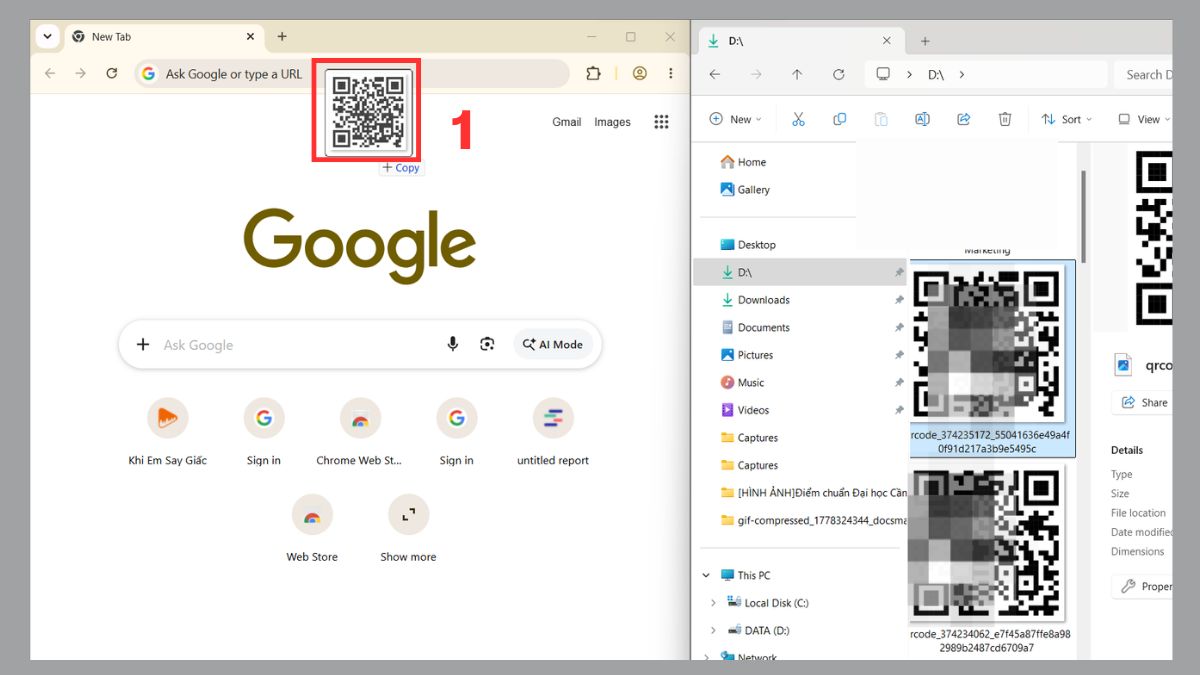Open the Chrome extensions puzzle icon
The width and height of the screenshot is (1200, 675).
click(593, 73)
